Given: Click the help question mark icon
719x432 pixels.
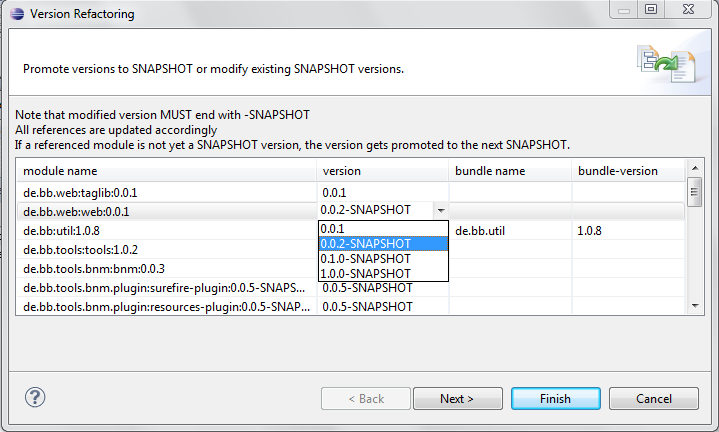Looking at the screenshot, I should 35,397.
